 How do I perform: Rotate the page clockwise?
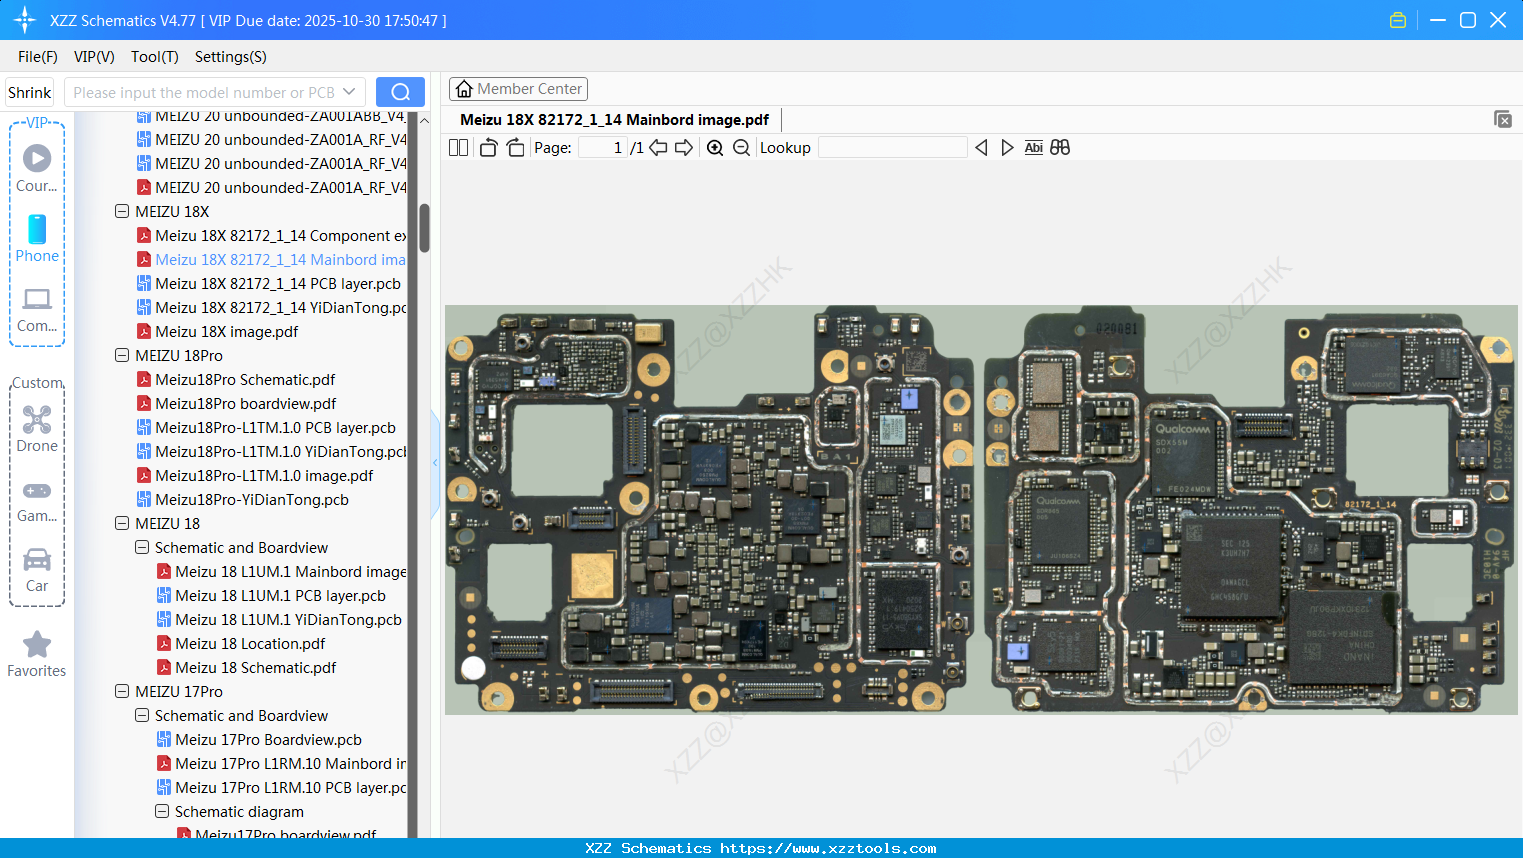pyautogui.click(x=514, y=146)
